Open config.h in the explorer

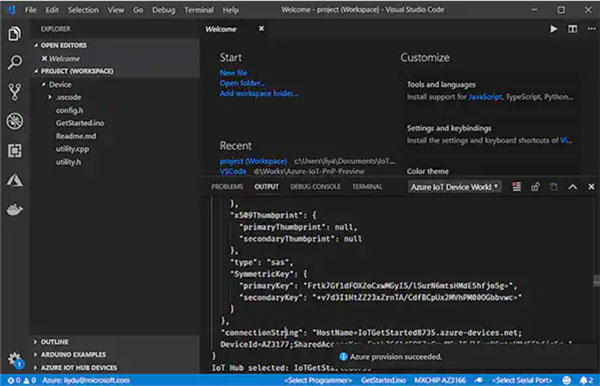pyautogui.click(x=69, y=110)
